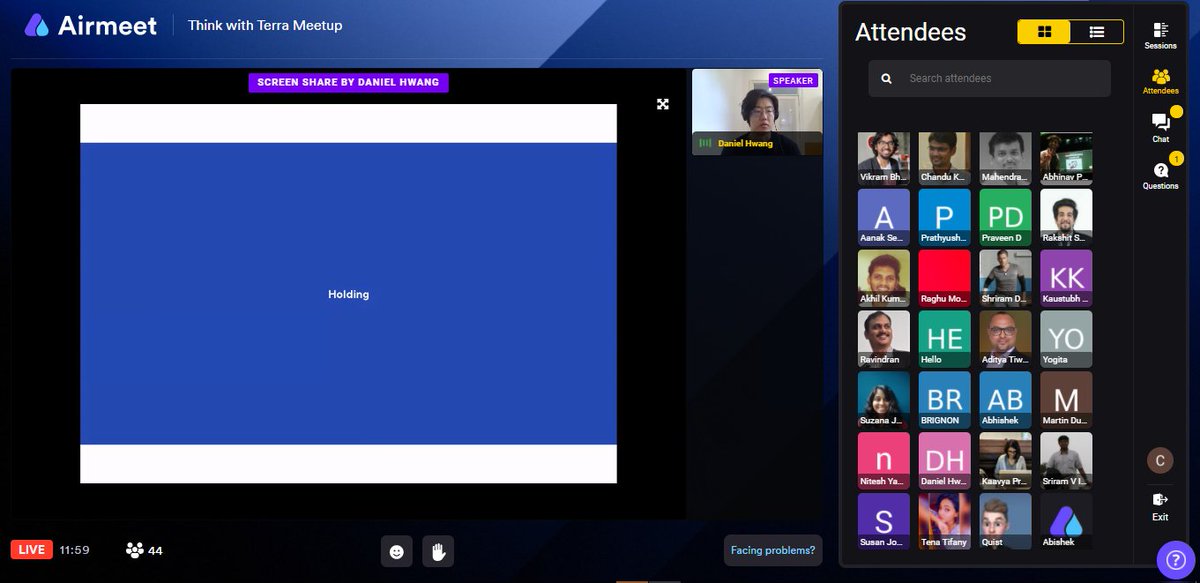Screen dimensions: 1200x583
Task: Expand the screen share to fullscreen
Action: click(x=662, y=104)
